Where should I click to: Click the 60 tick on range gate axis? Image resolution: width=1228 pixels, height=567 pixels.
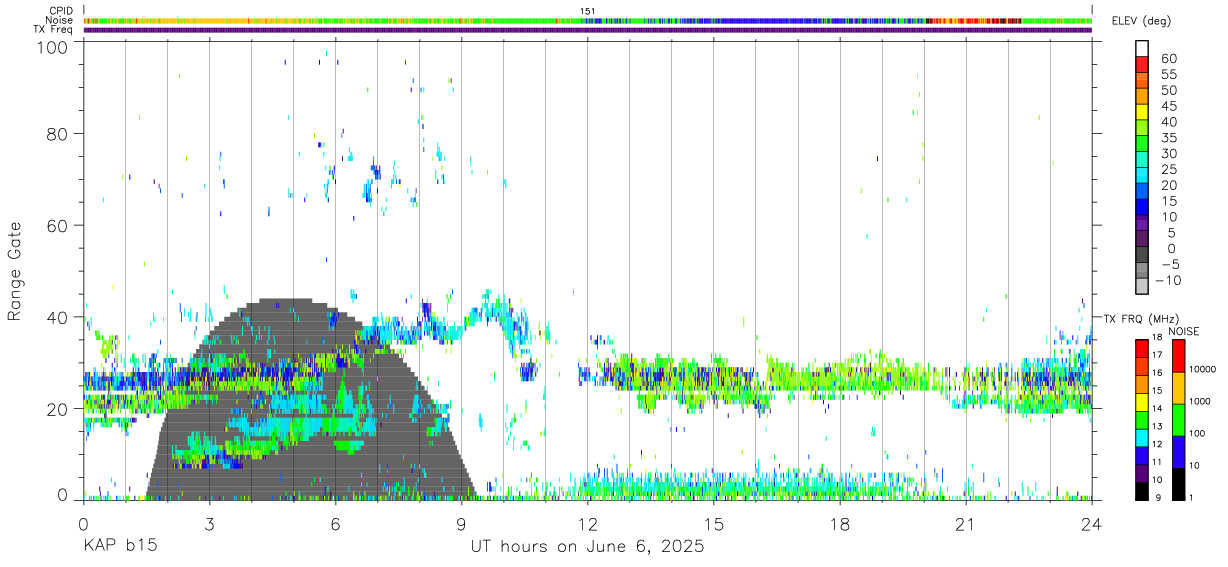point(57,225)
